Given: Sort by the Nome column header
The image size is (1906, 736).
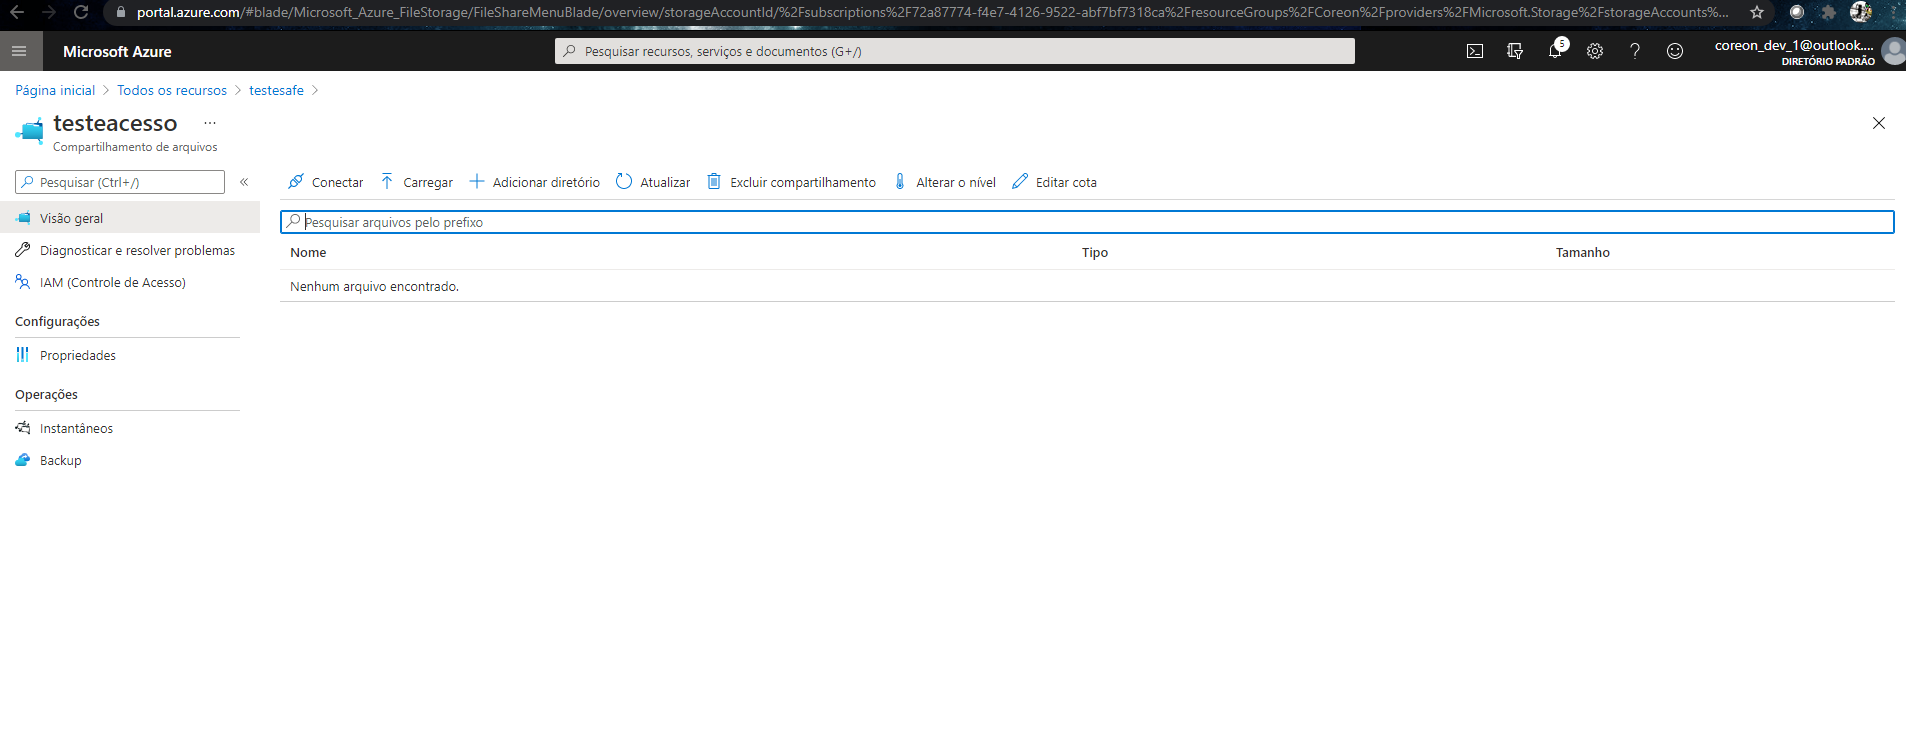Looking at the screenshot, I should coord(308,252).
